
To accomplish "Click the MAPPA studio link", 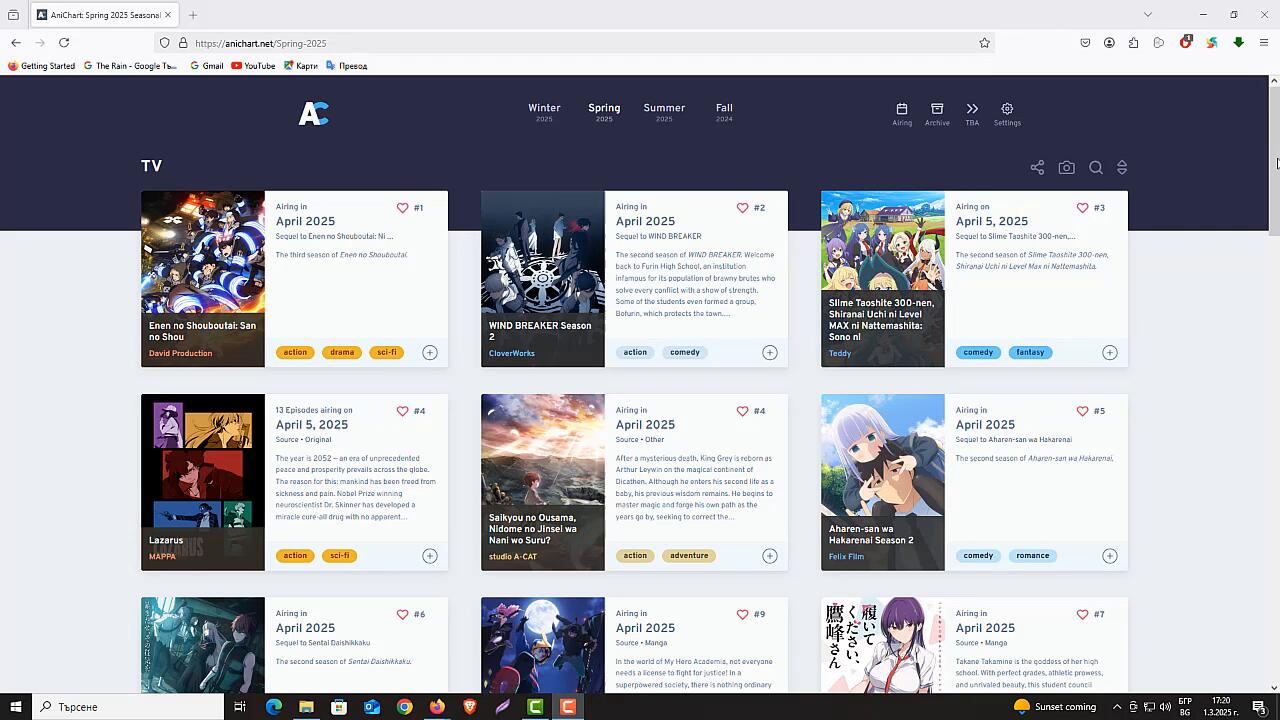I will pyautogui.click(x=162, y=556).
